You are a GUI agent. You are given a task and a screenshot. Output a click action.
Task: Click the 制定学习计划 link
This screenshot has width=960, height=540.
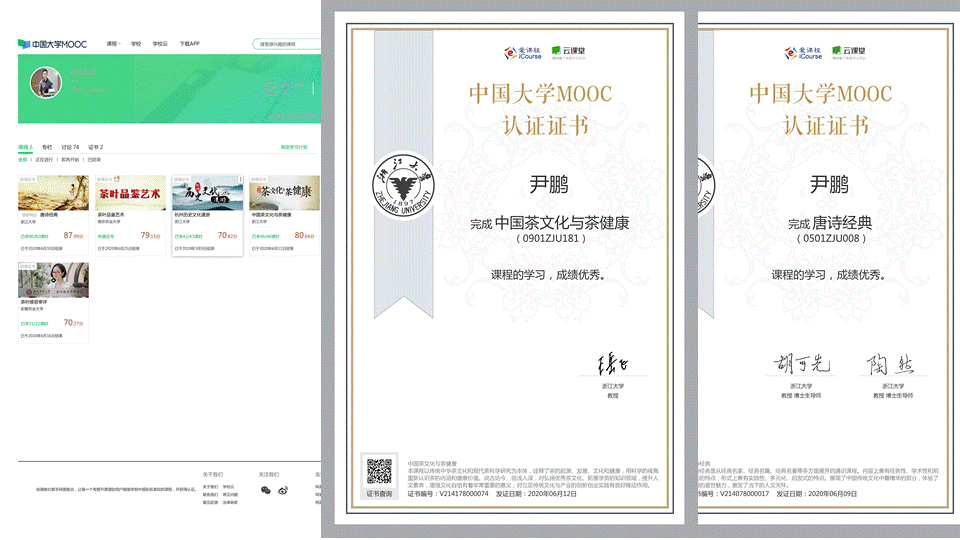pyautogui.click(x=294, y=147)
